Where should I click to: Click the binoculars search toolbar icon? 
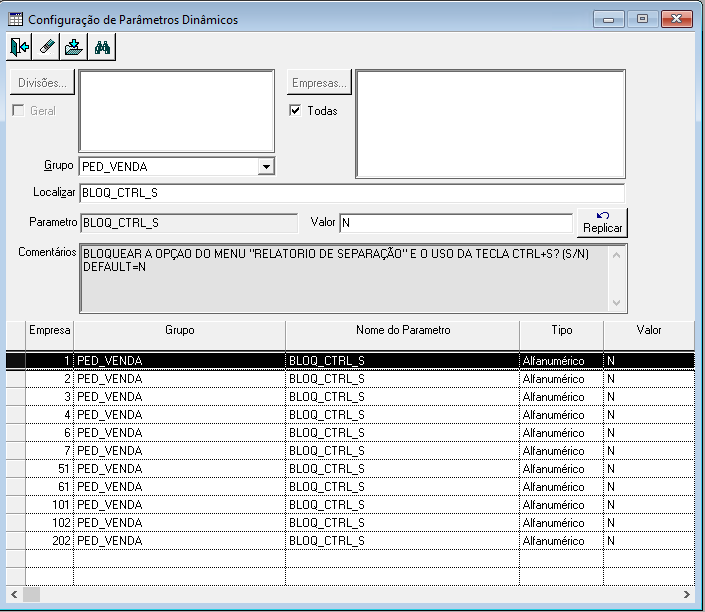point(102,47)
